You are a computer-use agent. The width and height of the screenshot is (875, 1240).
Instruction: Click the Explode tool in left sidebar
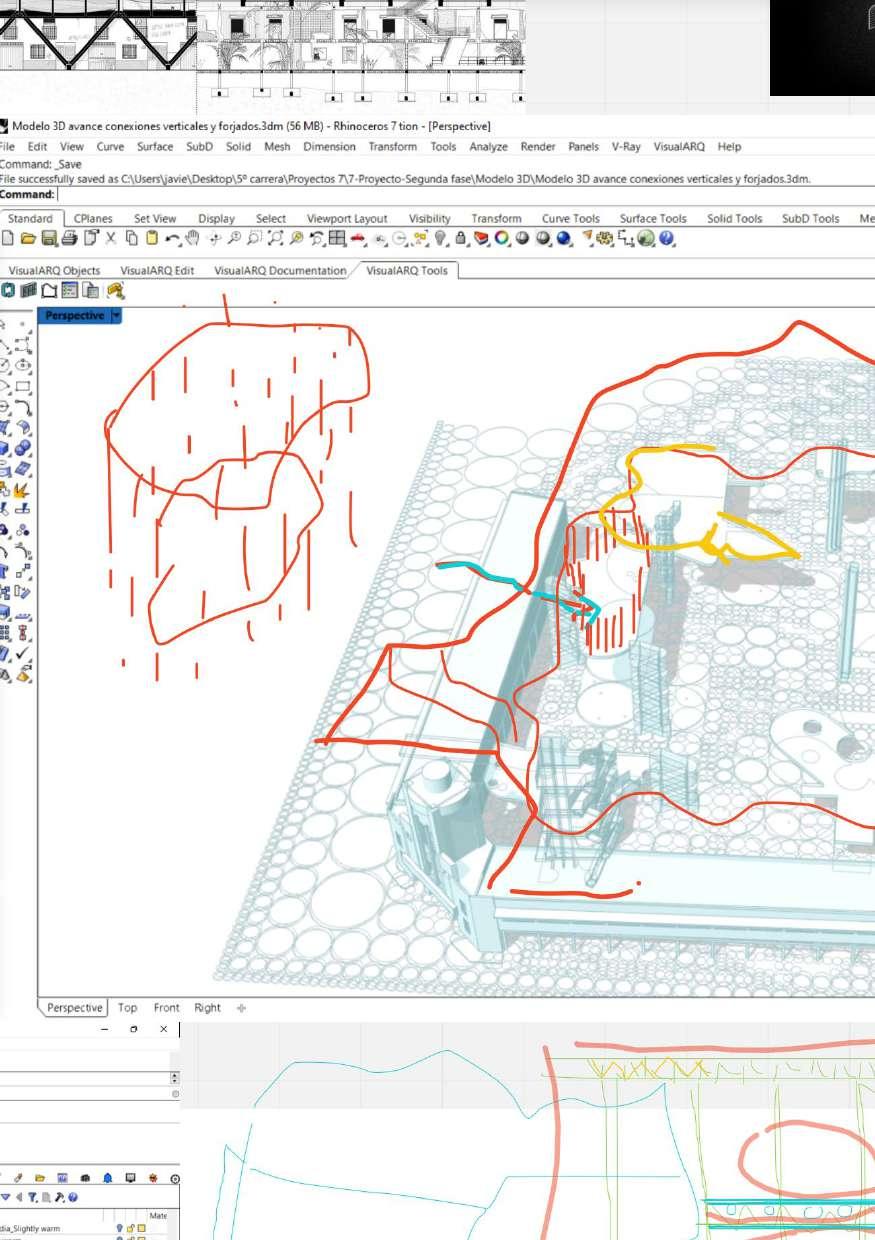(x=23, y=491)
